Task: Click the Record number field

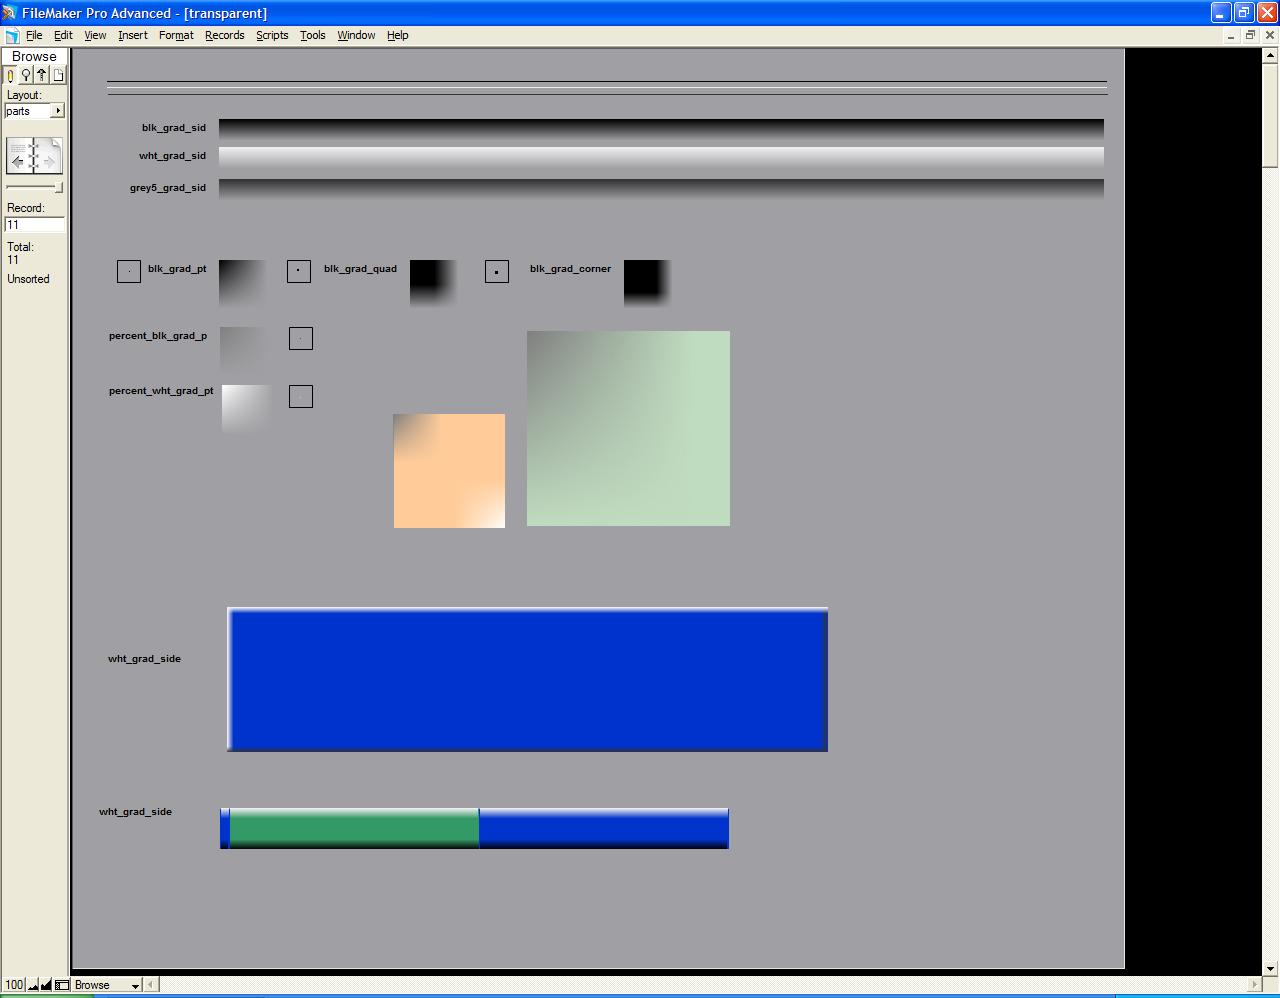Action: point(35,225)
